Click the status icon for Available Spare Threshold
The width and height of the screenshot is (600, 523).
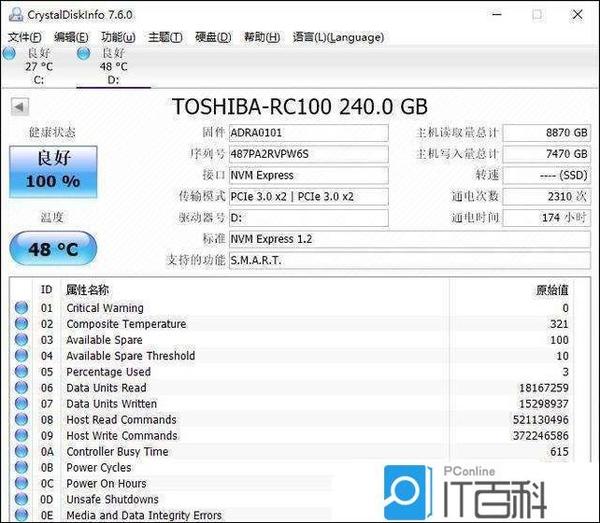pyautogui.click(x=21, y=355)
